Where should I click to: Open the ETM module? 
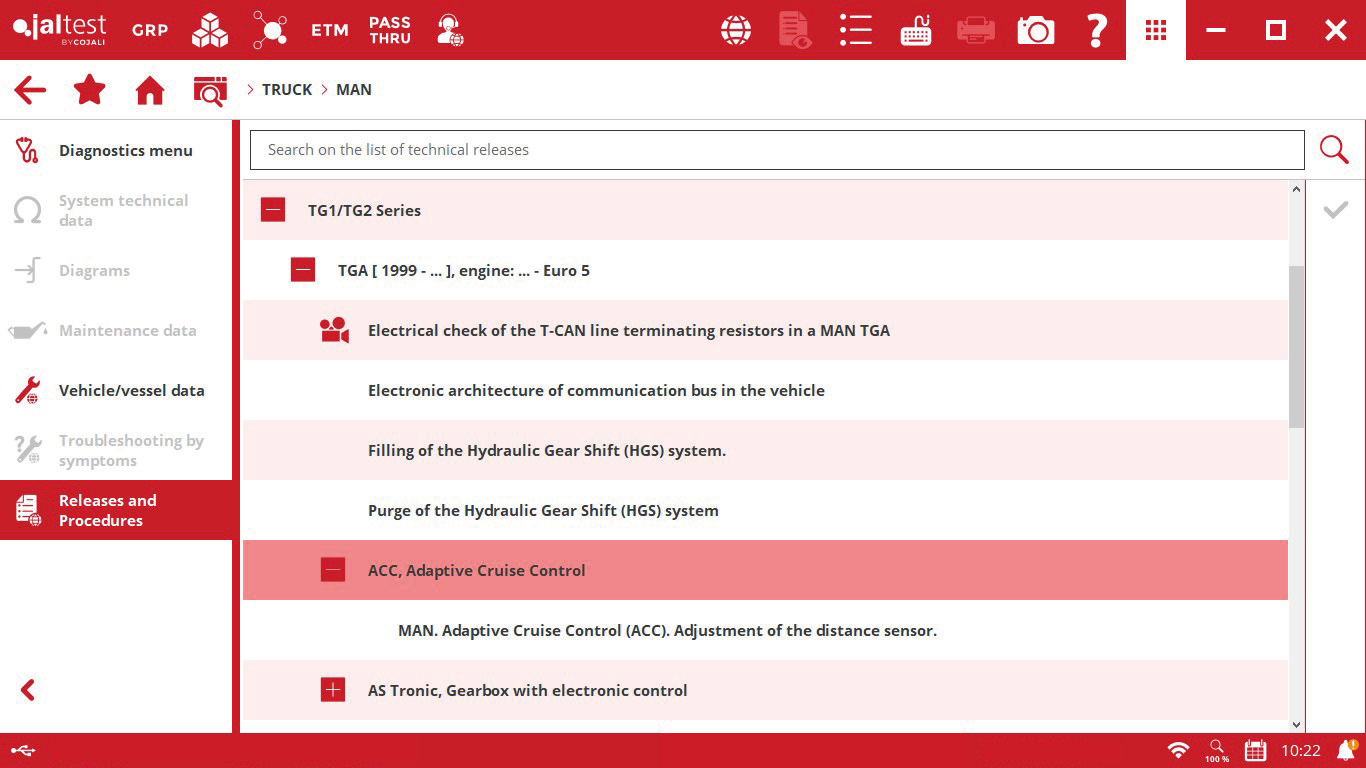(329, 30)
